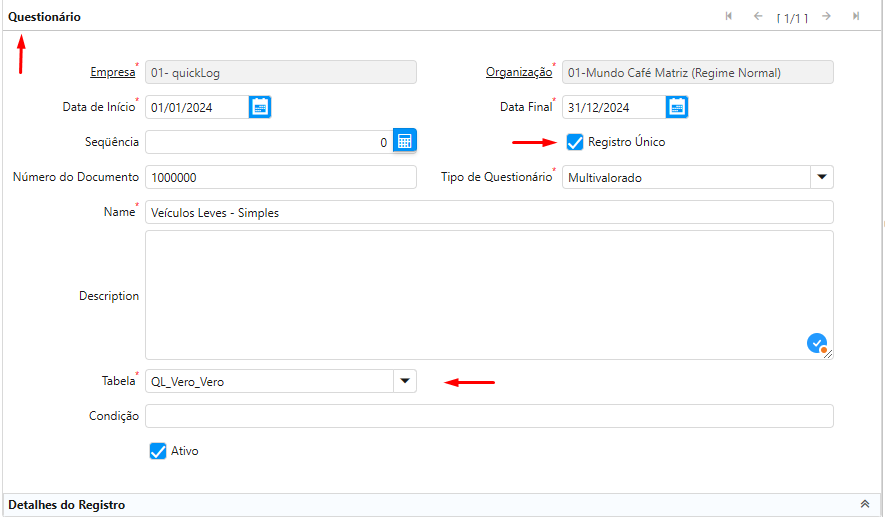Click next record arrow icon
The height and width of the screenshot is (517, 885).
pos(826,16)
